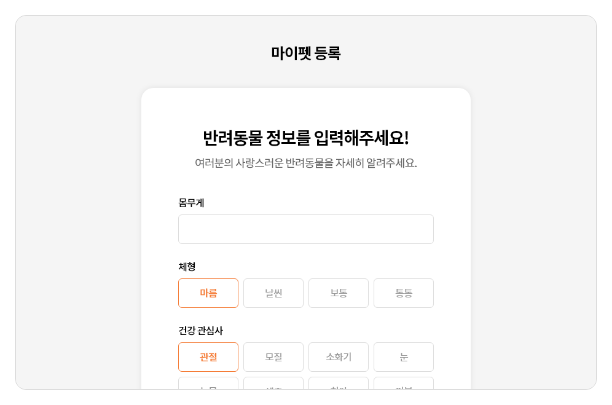Click the 반려동물 정보를 입력해주세요! heading
The height and width of the screenshot is (405, 612).
pos(305,138)
